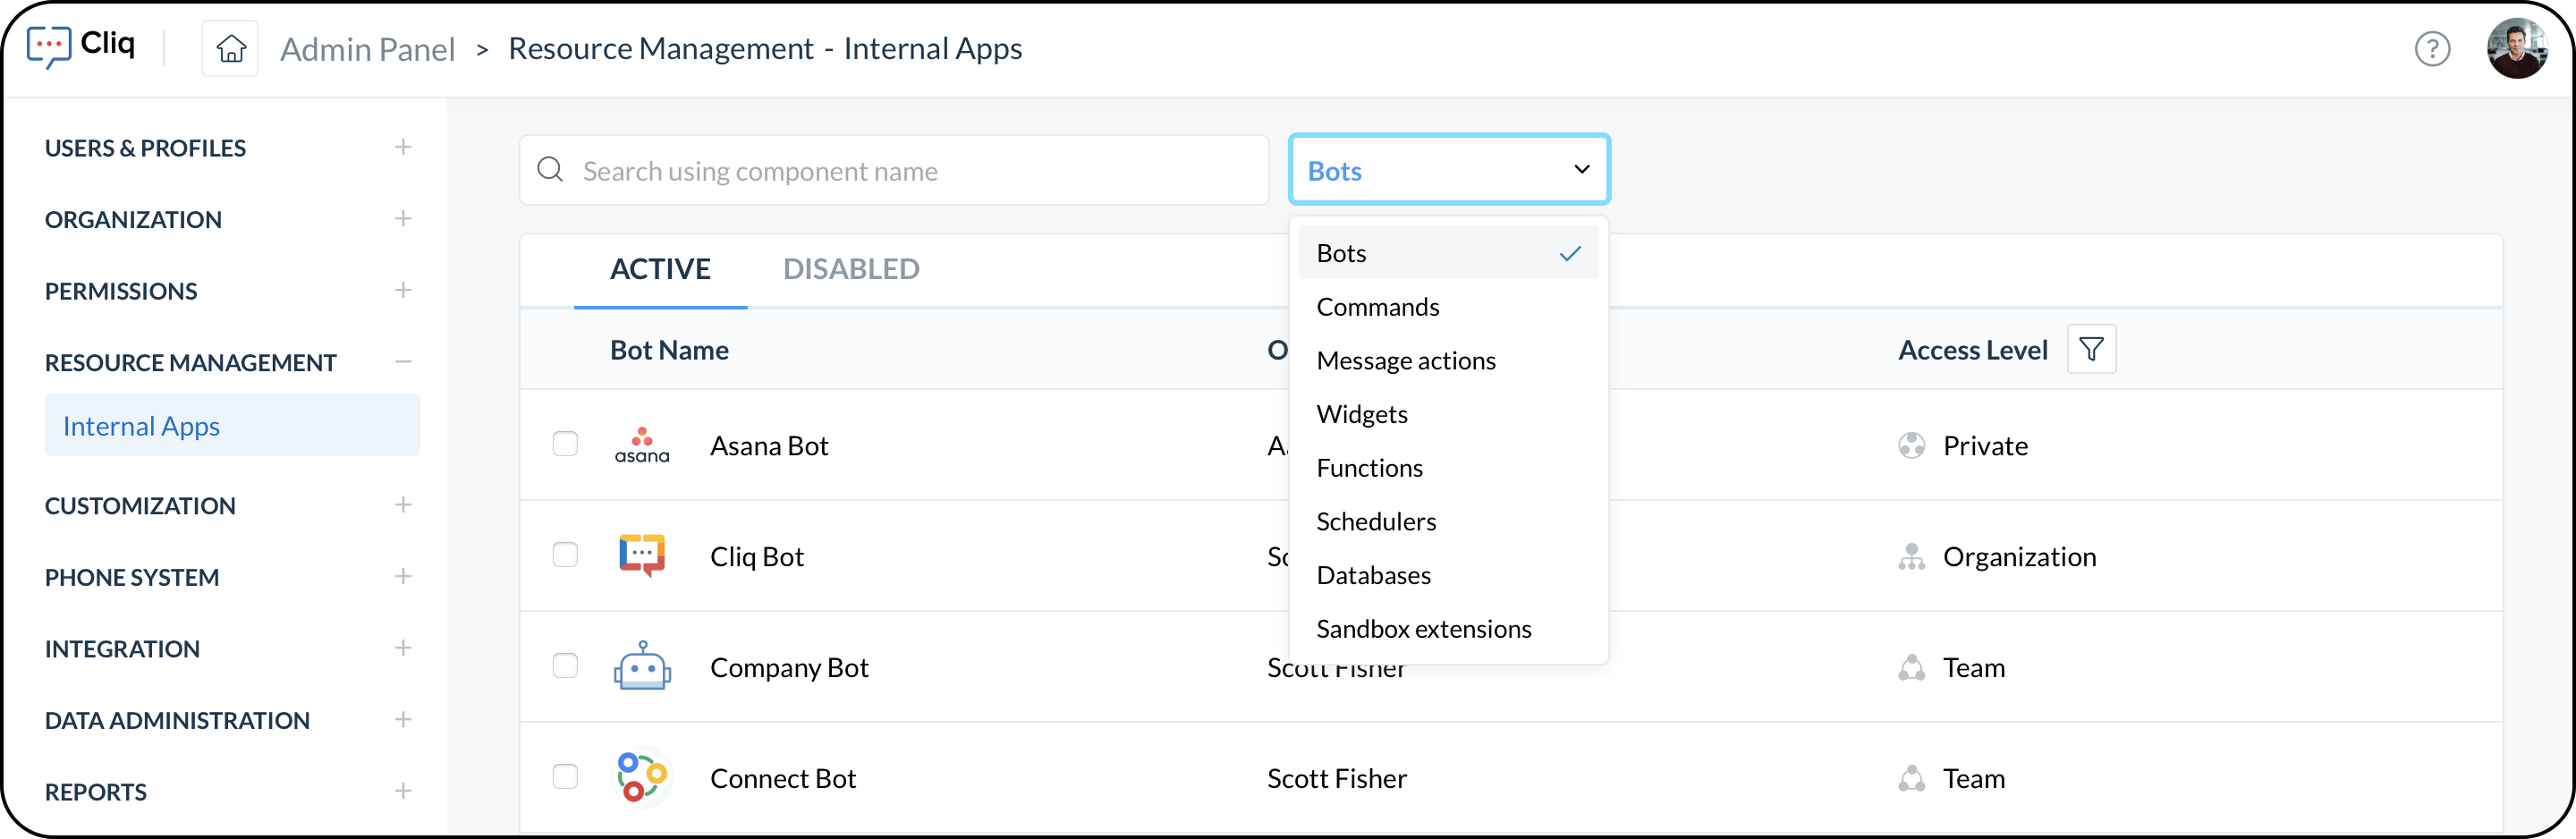Select the Asana Bot checkbox
The width and height of the screenshot is (2576, 839).
tap(565, 444)
